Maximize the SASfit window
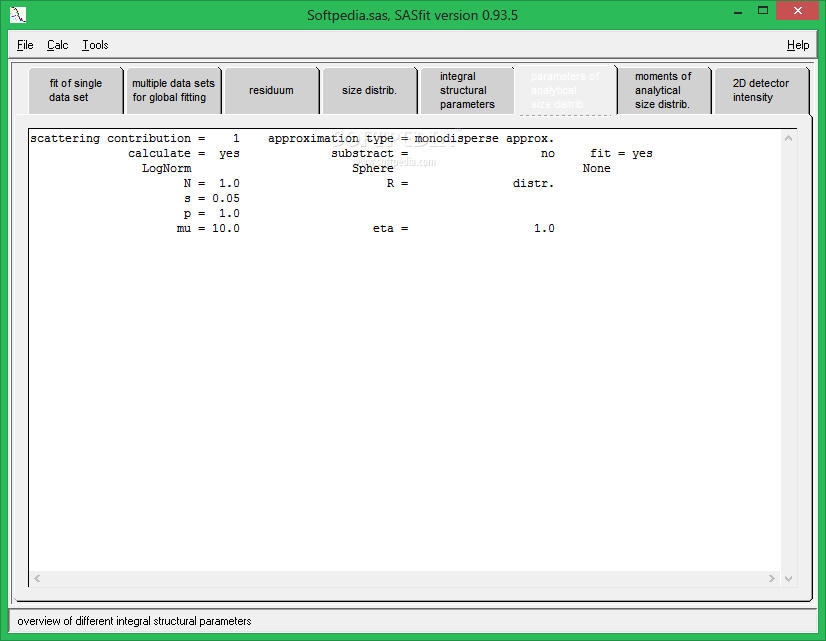Viewport: 826px width, 641px height. (x=763, y=11)
